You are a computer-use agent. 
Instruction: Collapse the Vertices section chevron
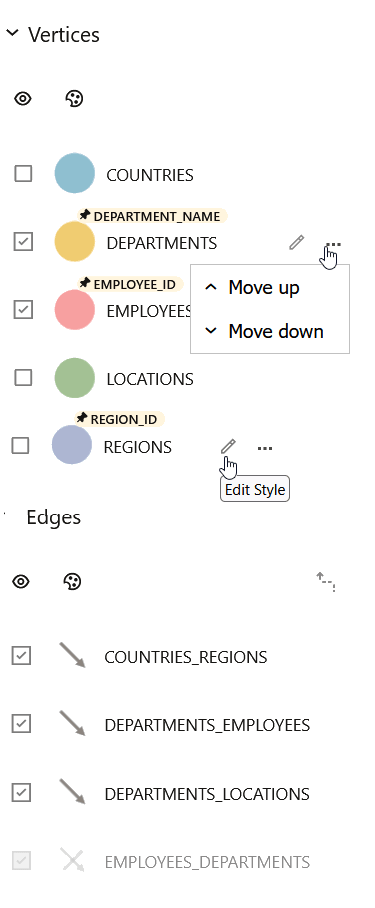[12, 34]
